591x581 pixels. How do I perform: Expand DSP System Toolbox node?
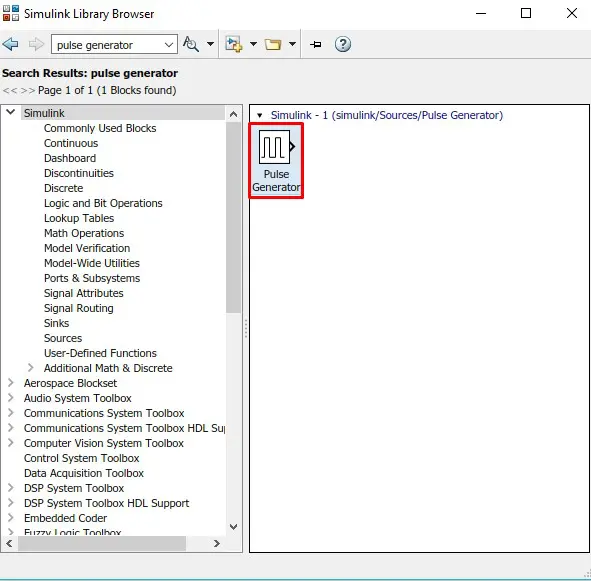tap(11, 487)
